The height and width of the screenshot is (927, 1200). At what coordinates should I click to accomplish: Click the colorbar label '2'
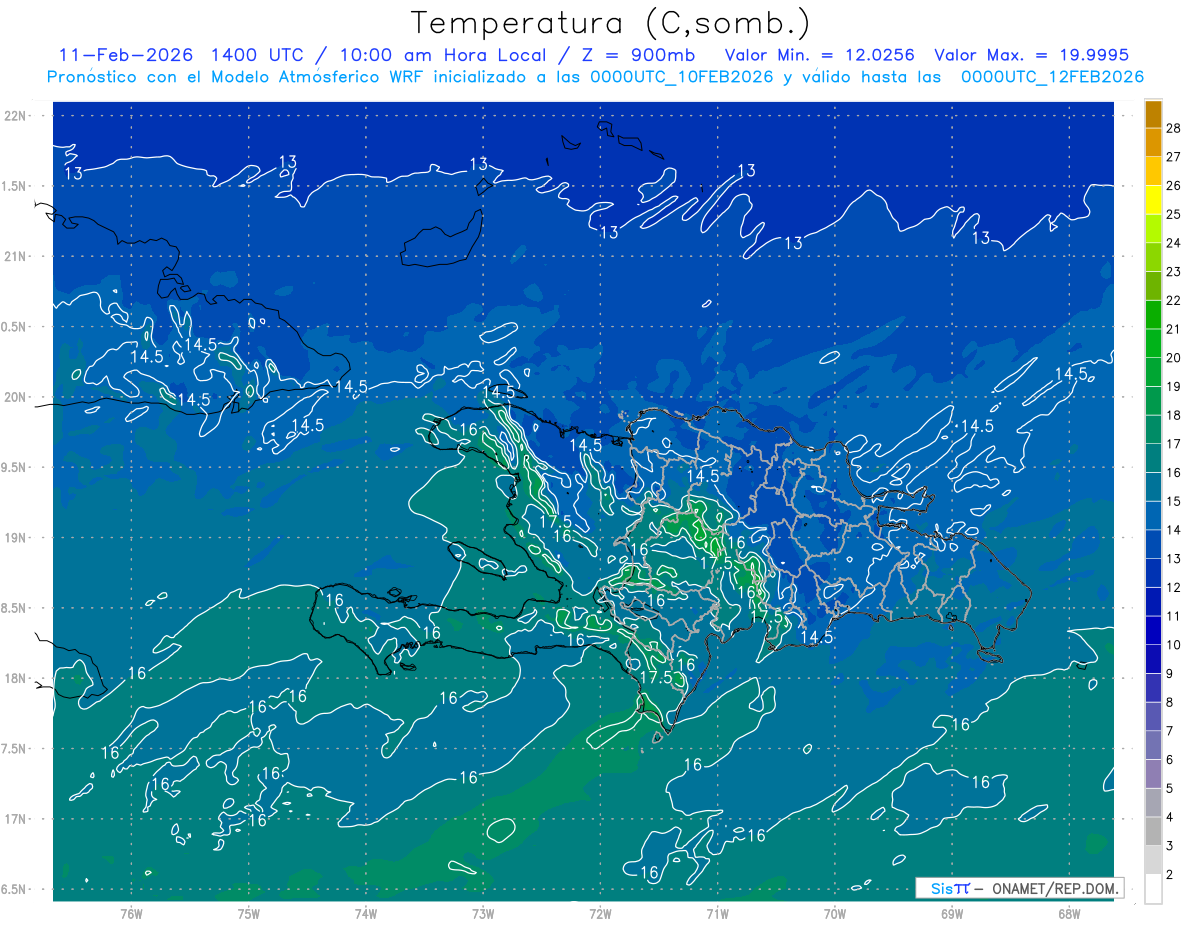(1170, 874)
